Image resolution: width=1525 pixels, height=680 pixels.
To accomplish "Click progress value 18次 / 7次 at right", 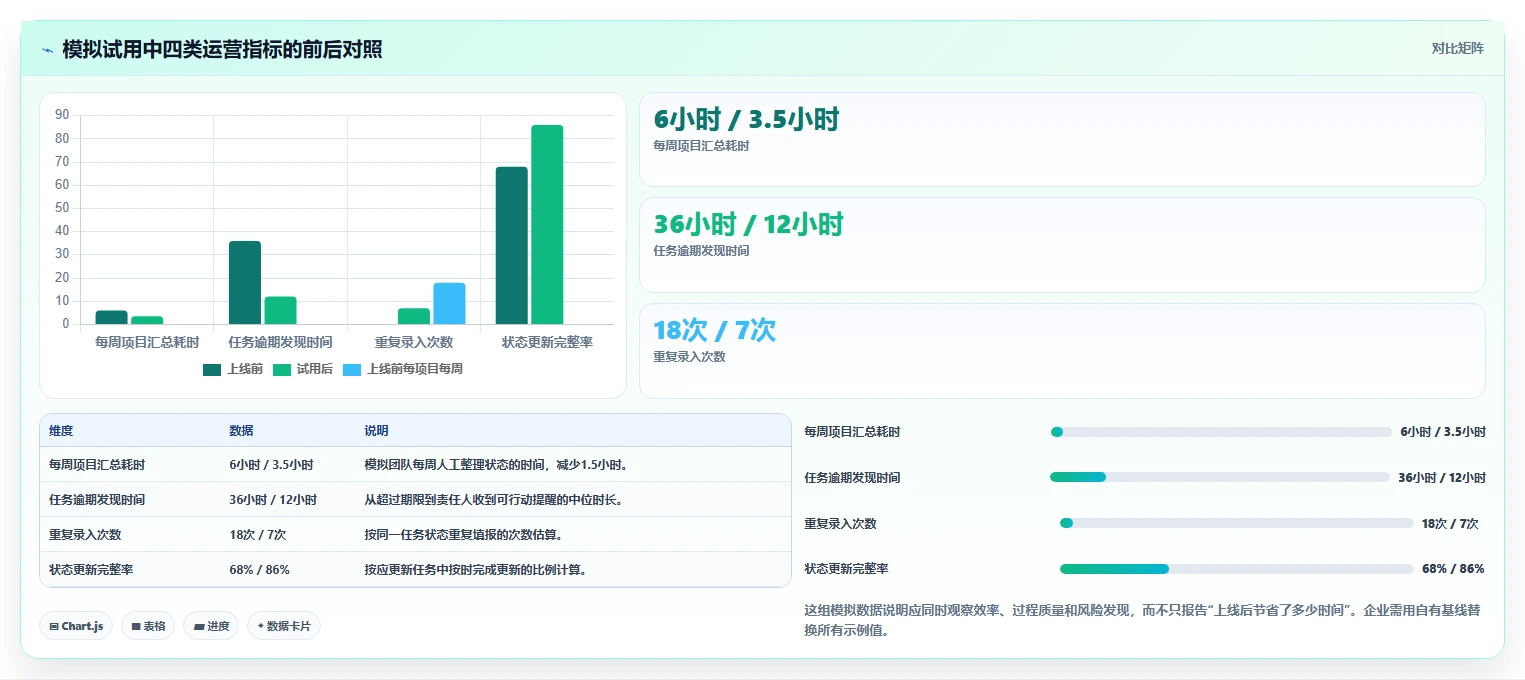I will point(1450,523).
